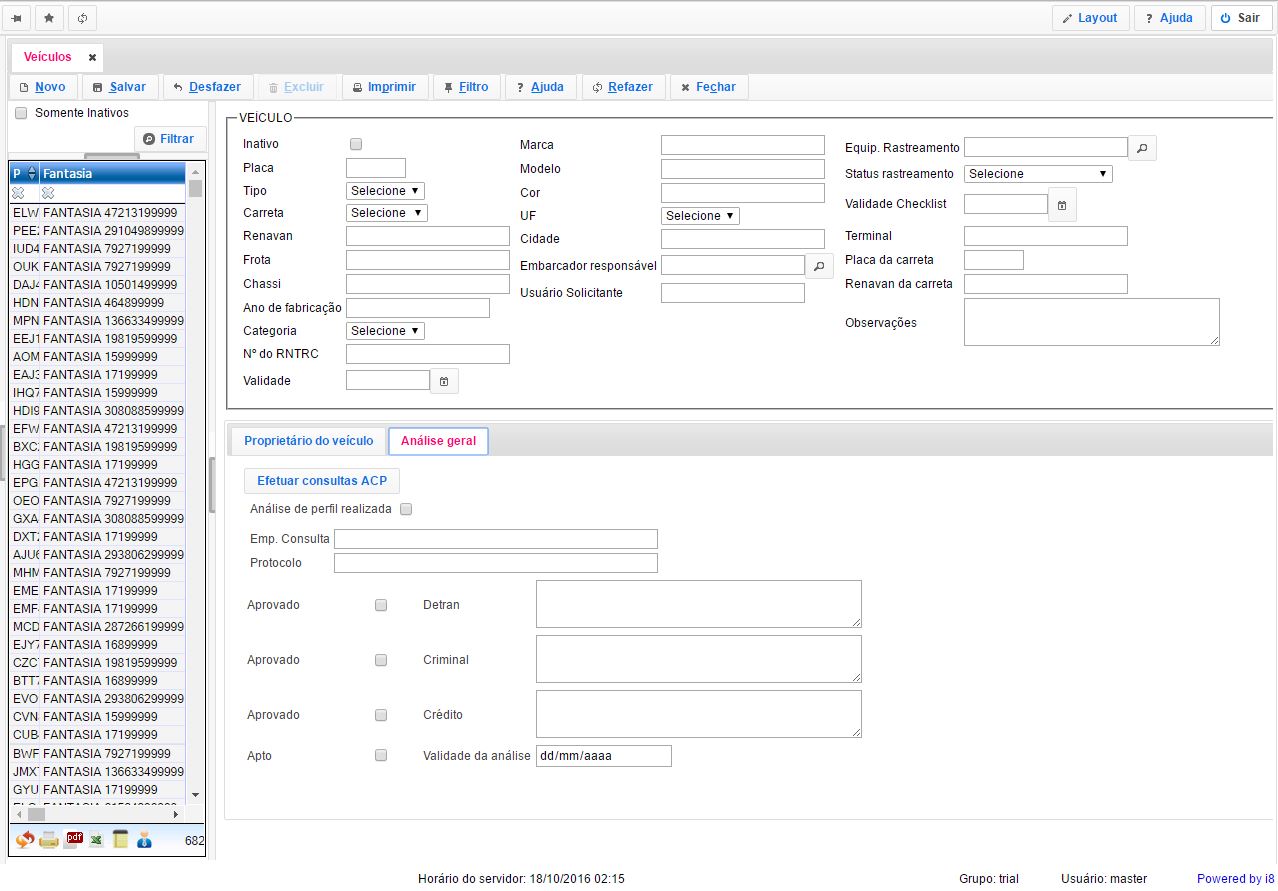This screenshot has height=891, width=1278.
Task: Toggle the Apto checkbox
Action: pyautogui.click(x=381, y=755)
